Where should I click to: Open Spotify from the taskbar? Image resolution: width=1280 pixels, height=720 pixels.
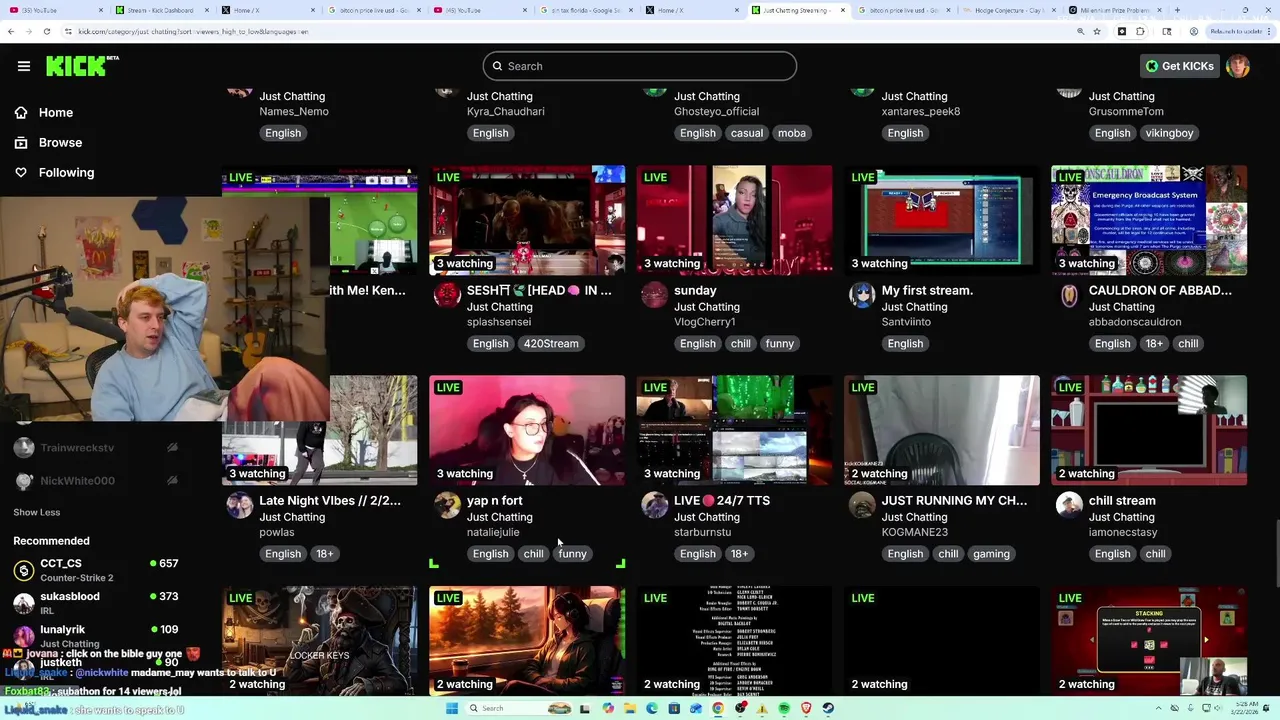pos(784,708)
